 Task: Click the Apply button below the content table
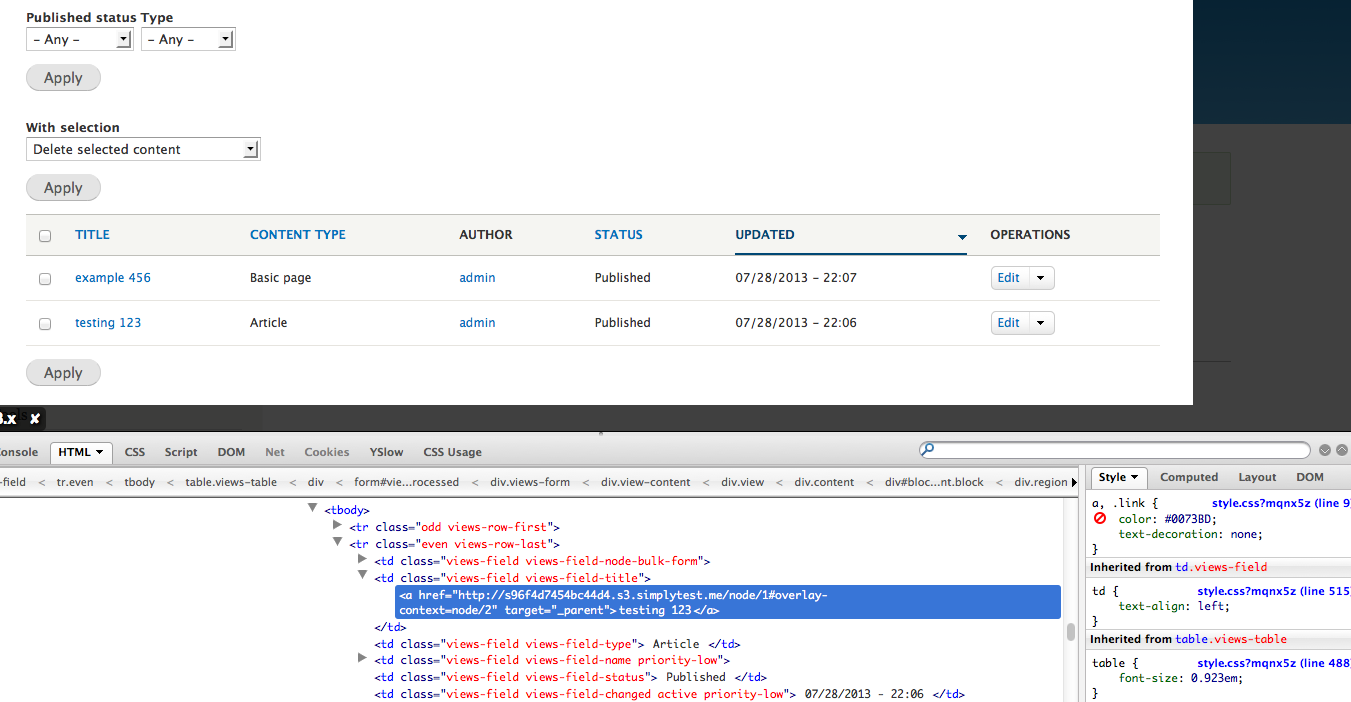click(x=63, y=372)
